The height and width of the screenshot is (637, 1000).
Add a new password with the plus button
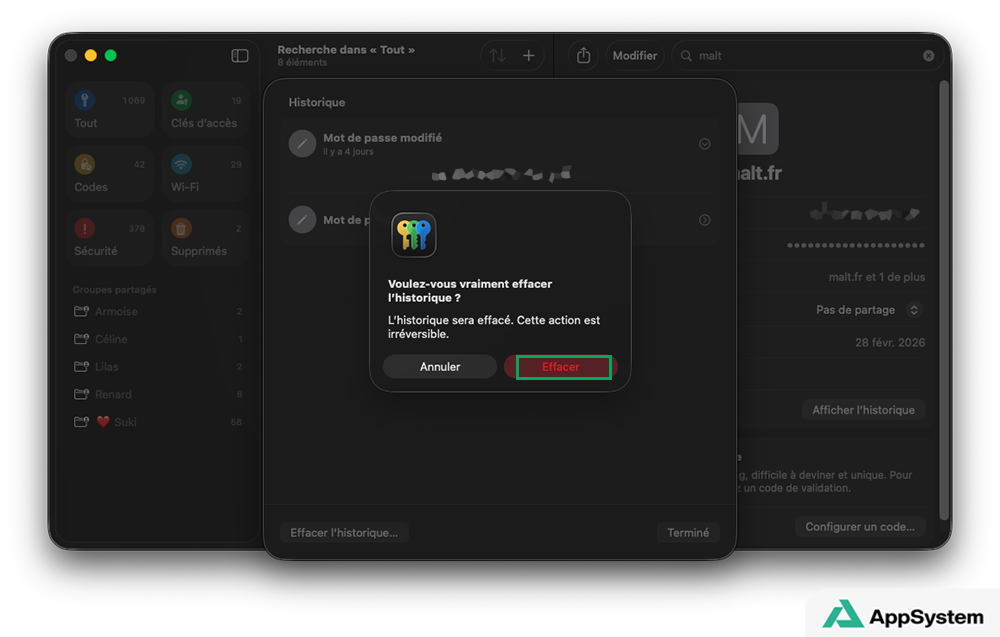pos(527,55)
